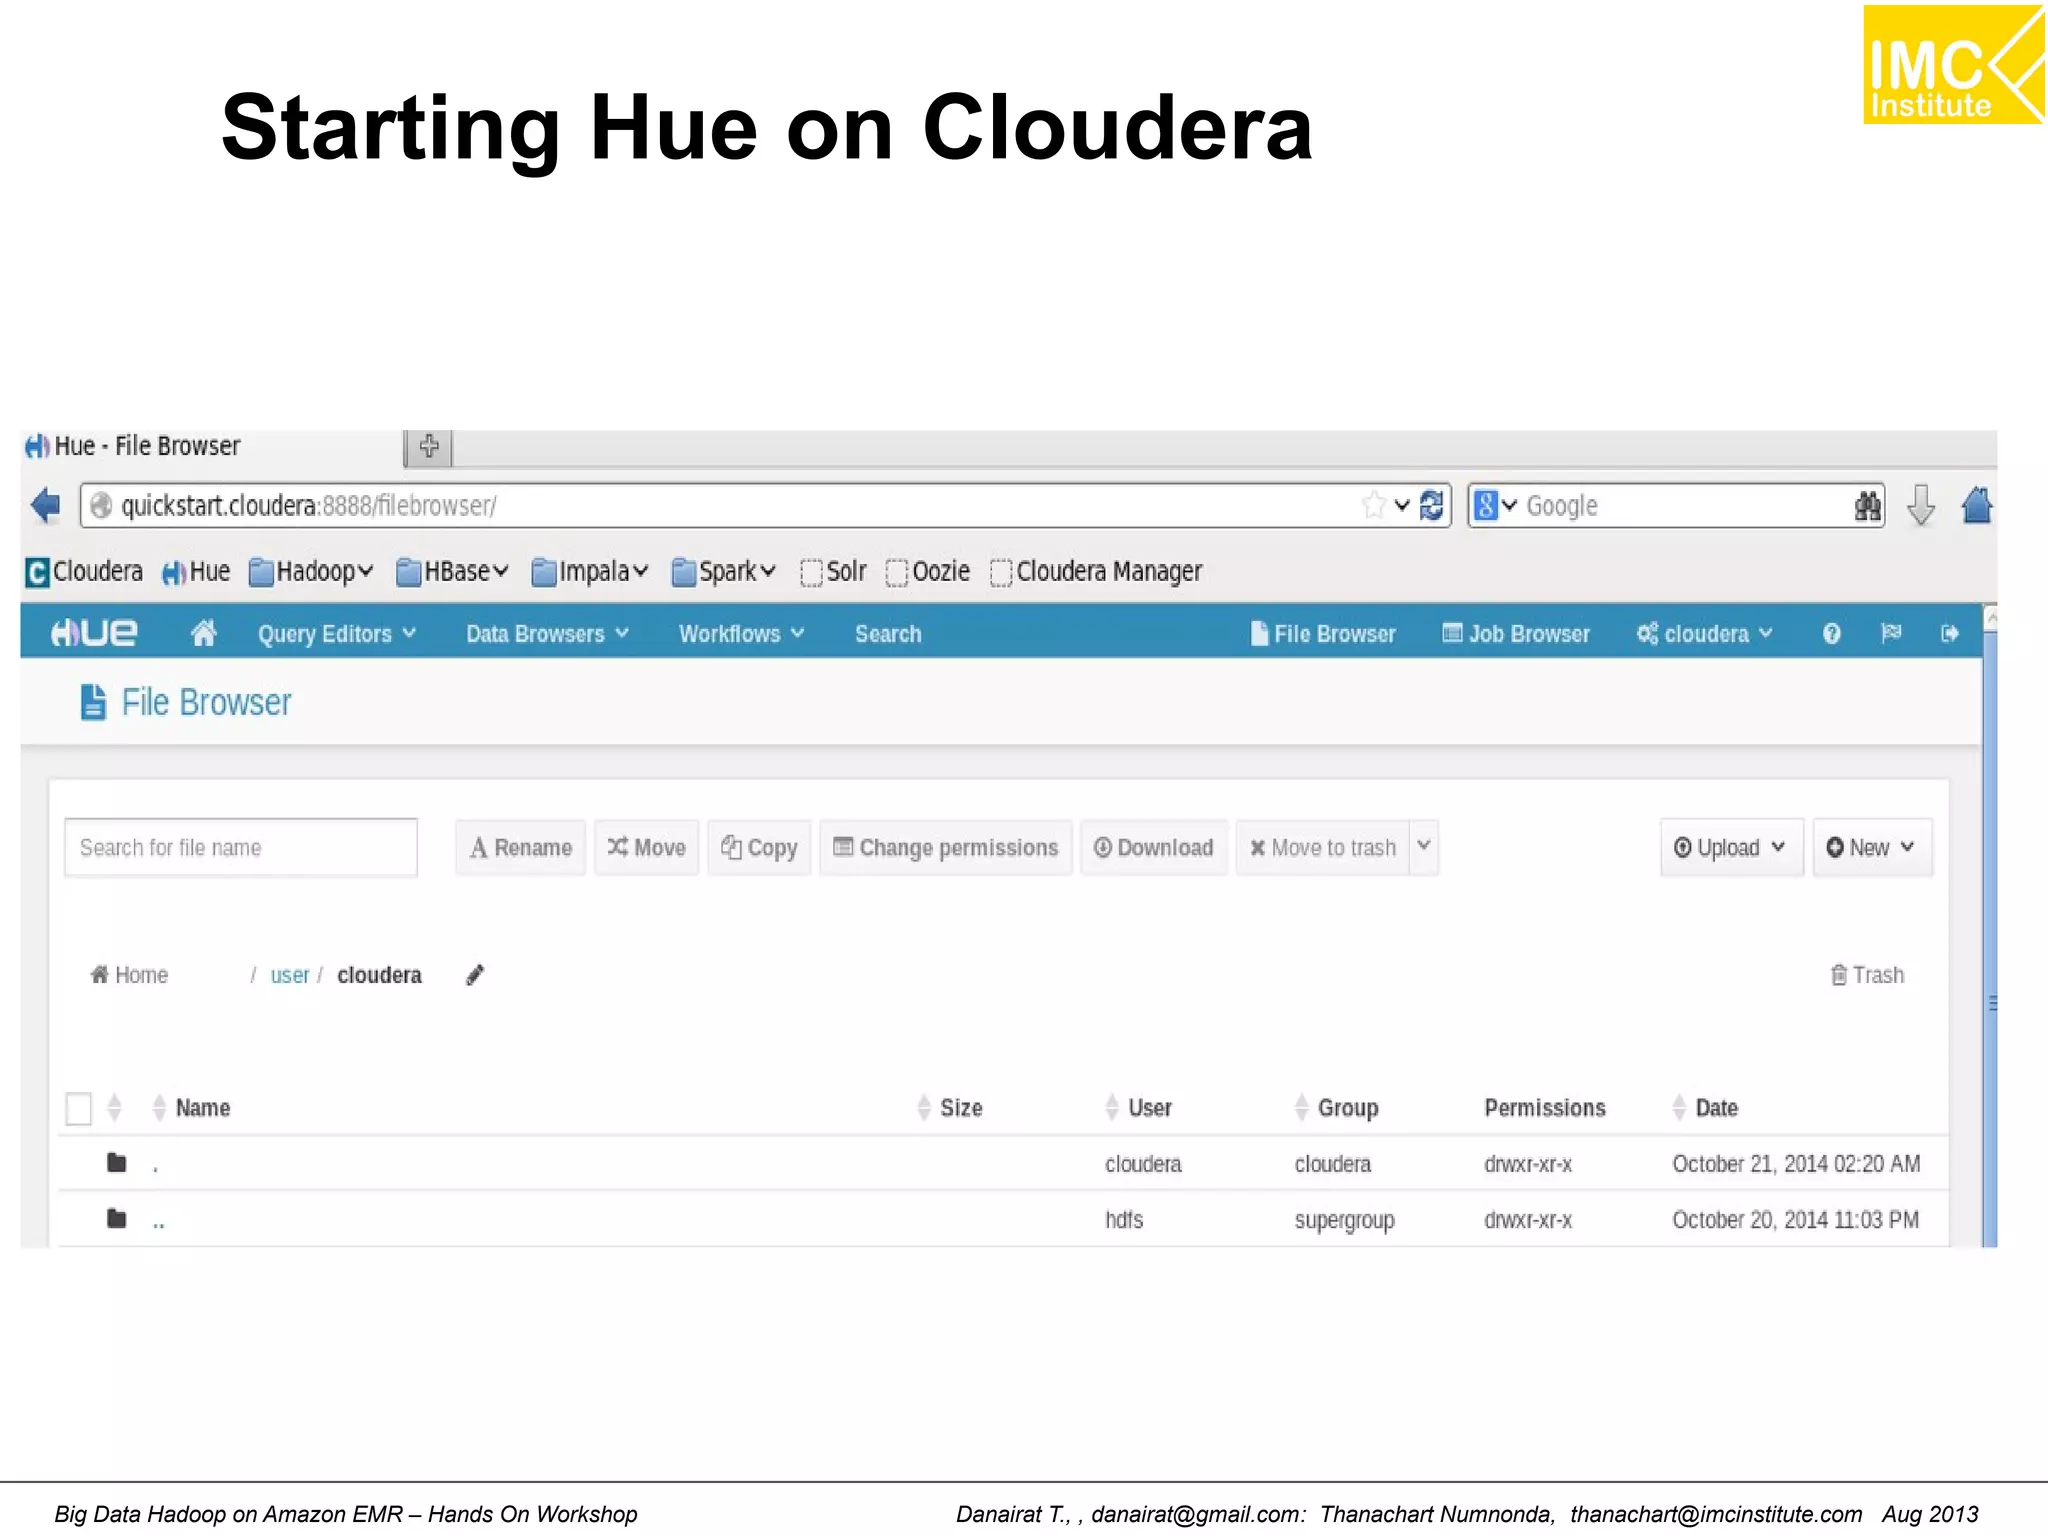Open the Workflows dropdown menu
The image size is (2048, 1536).
741,634
